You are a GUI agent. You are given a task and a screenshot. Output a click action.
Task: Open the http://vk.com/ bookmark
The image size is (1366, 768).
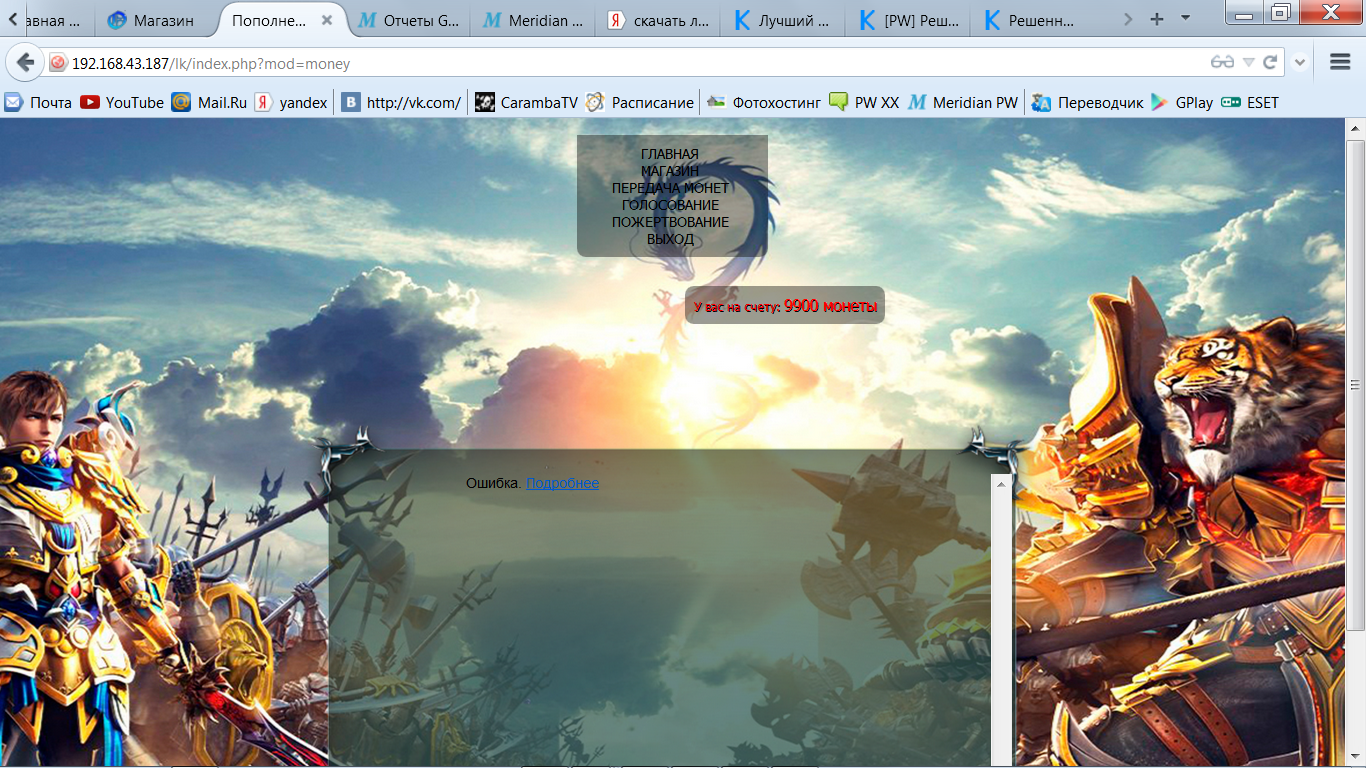pos(401,102)
